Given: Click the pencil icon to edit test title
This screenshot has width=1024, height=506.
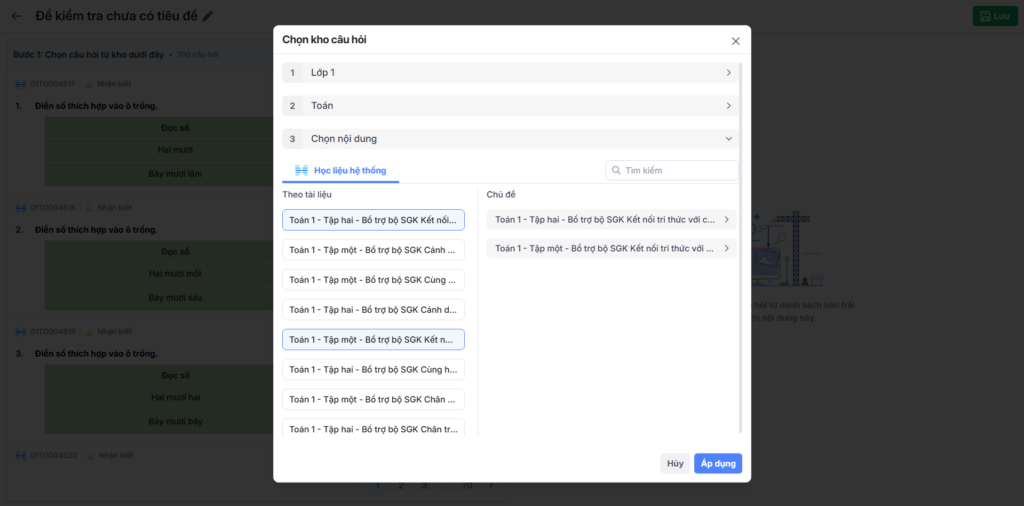Looking at the screenshot, I should (208, 16).
